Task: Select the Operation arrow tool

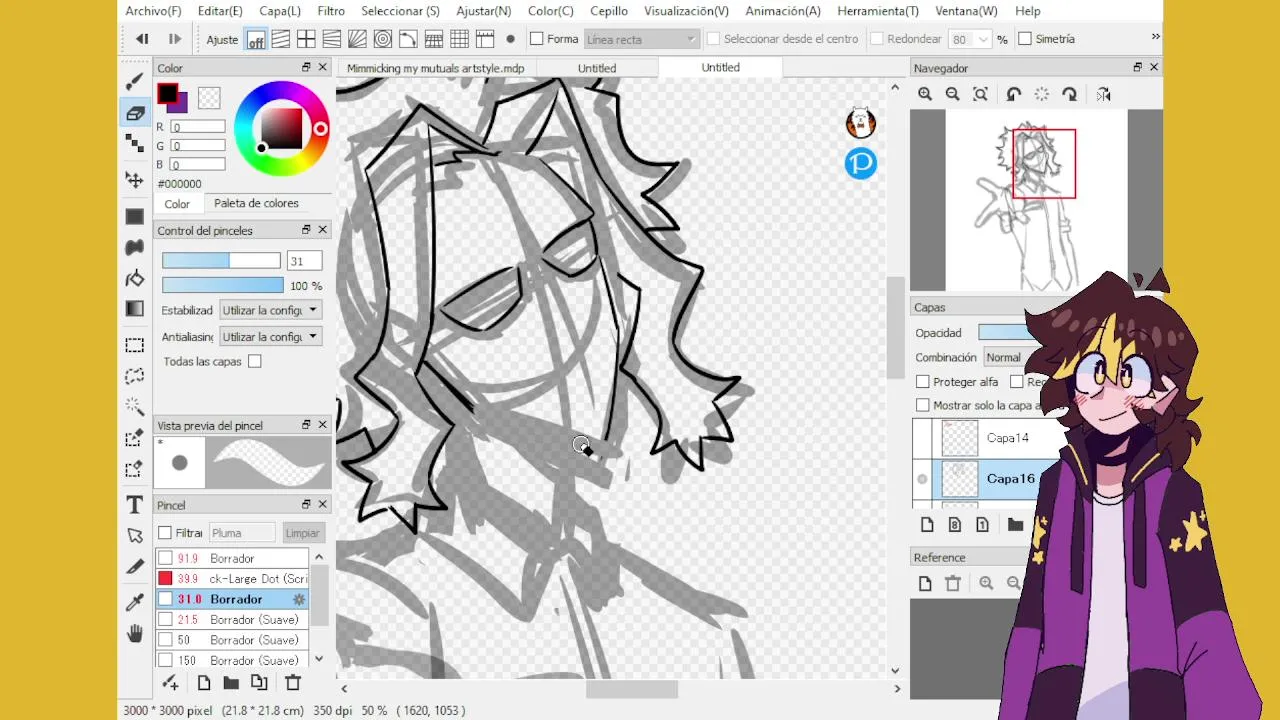Action: pos(134,536)
